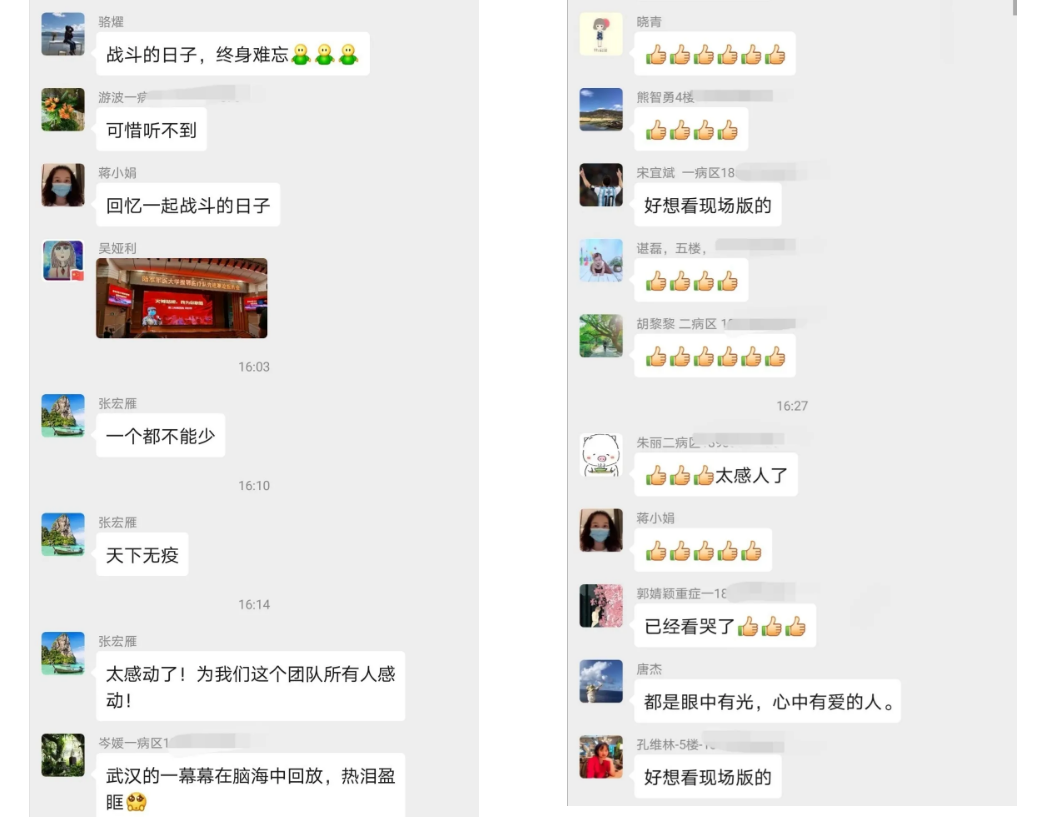1045x818 pixels.
Task: Click the name label 胡黎黎 二病区
Action: pyautogui.click(x=676, y=324)
